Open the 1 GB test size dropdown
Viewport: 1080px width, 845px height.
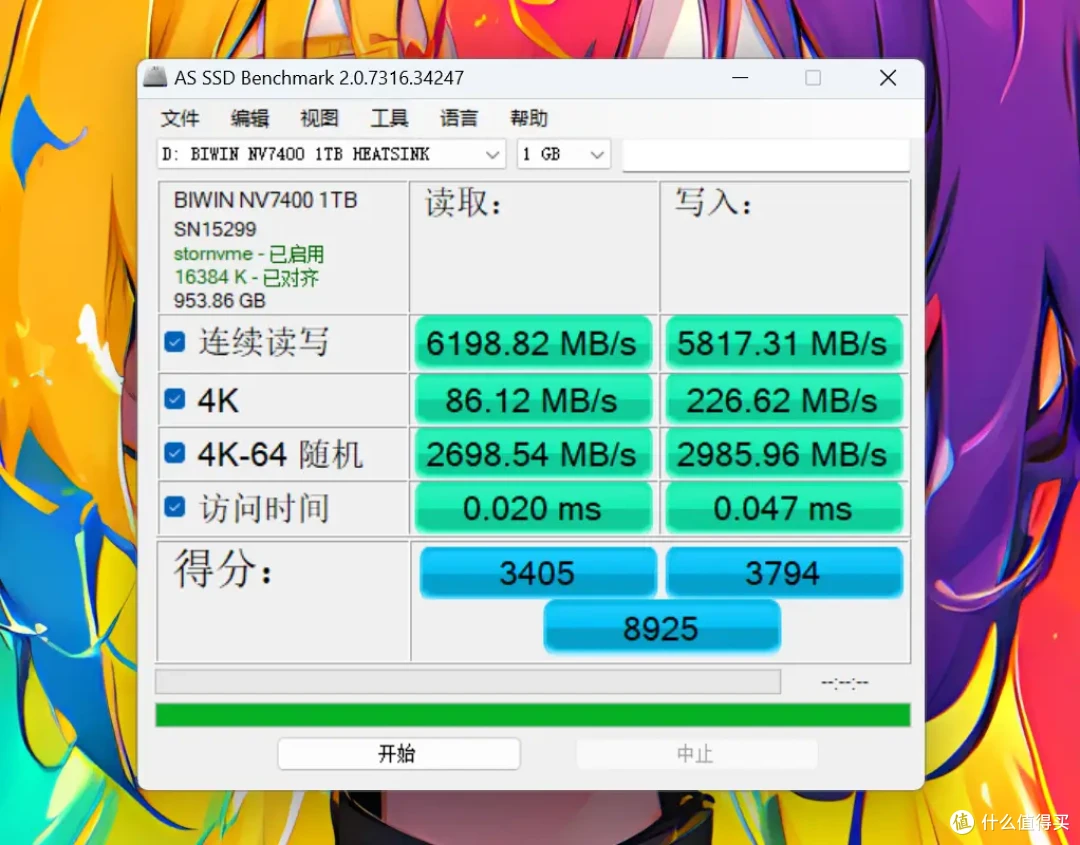point(563,154)
